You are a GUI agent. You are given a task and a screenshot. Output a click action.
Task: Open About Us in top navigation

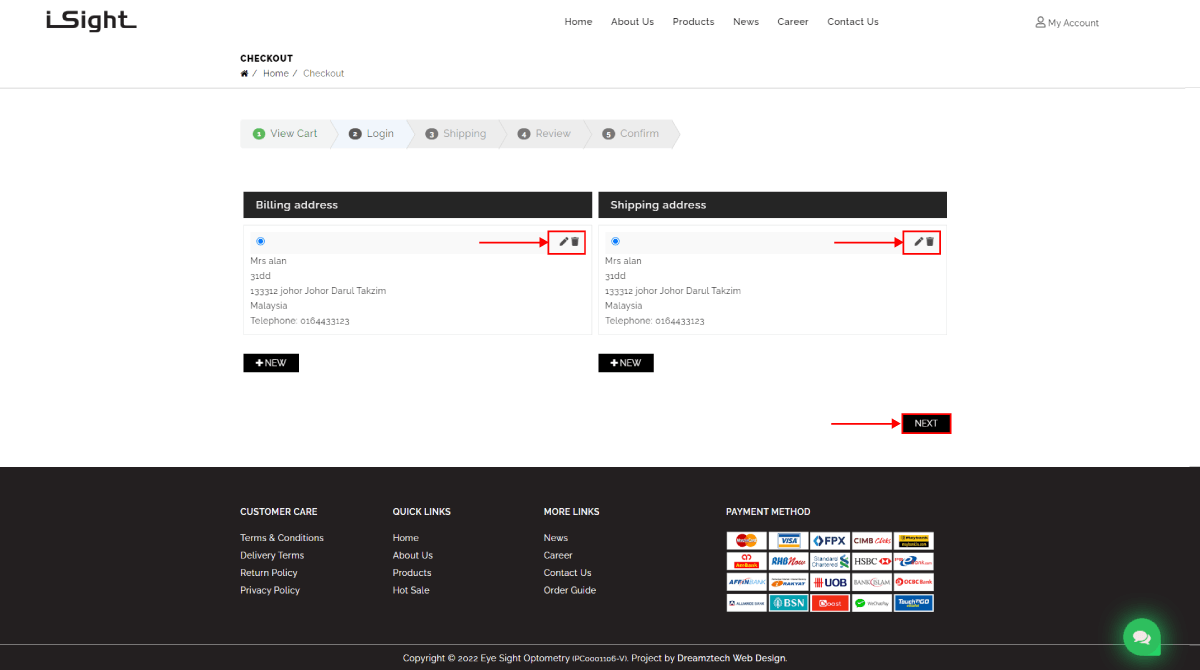[632, 22]
